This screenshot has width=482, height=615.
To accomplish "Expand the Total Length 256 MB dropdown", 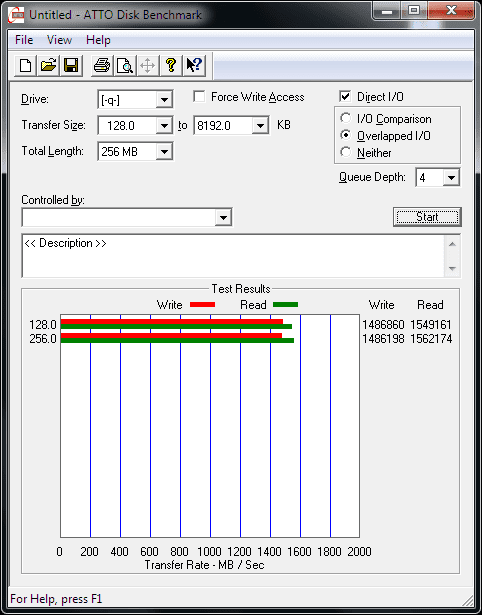I will click(x=164, y=151).
